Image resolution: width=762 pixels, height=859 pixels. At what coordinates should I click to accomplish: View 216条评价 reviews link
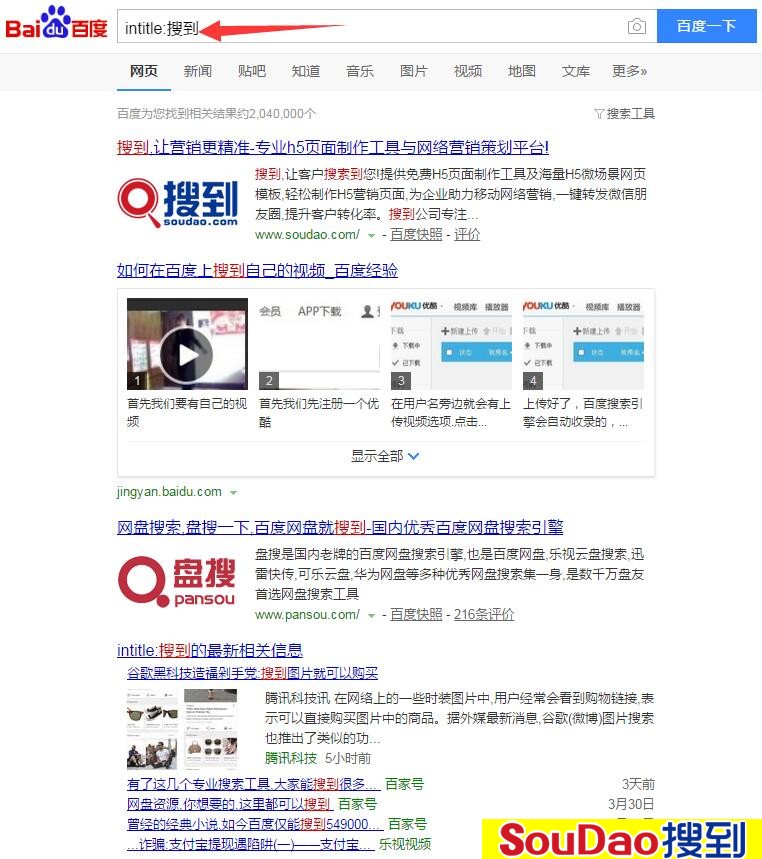484,615
